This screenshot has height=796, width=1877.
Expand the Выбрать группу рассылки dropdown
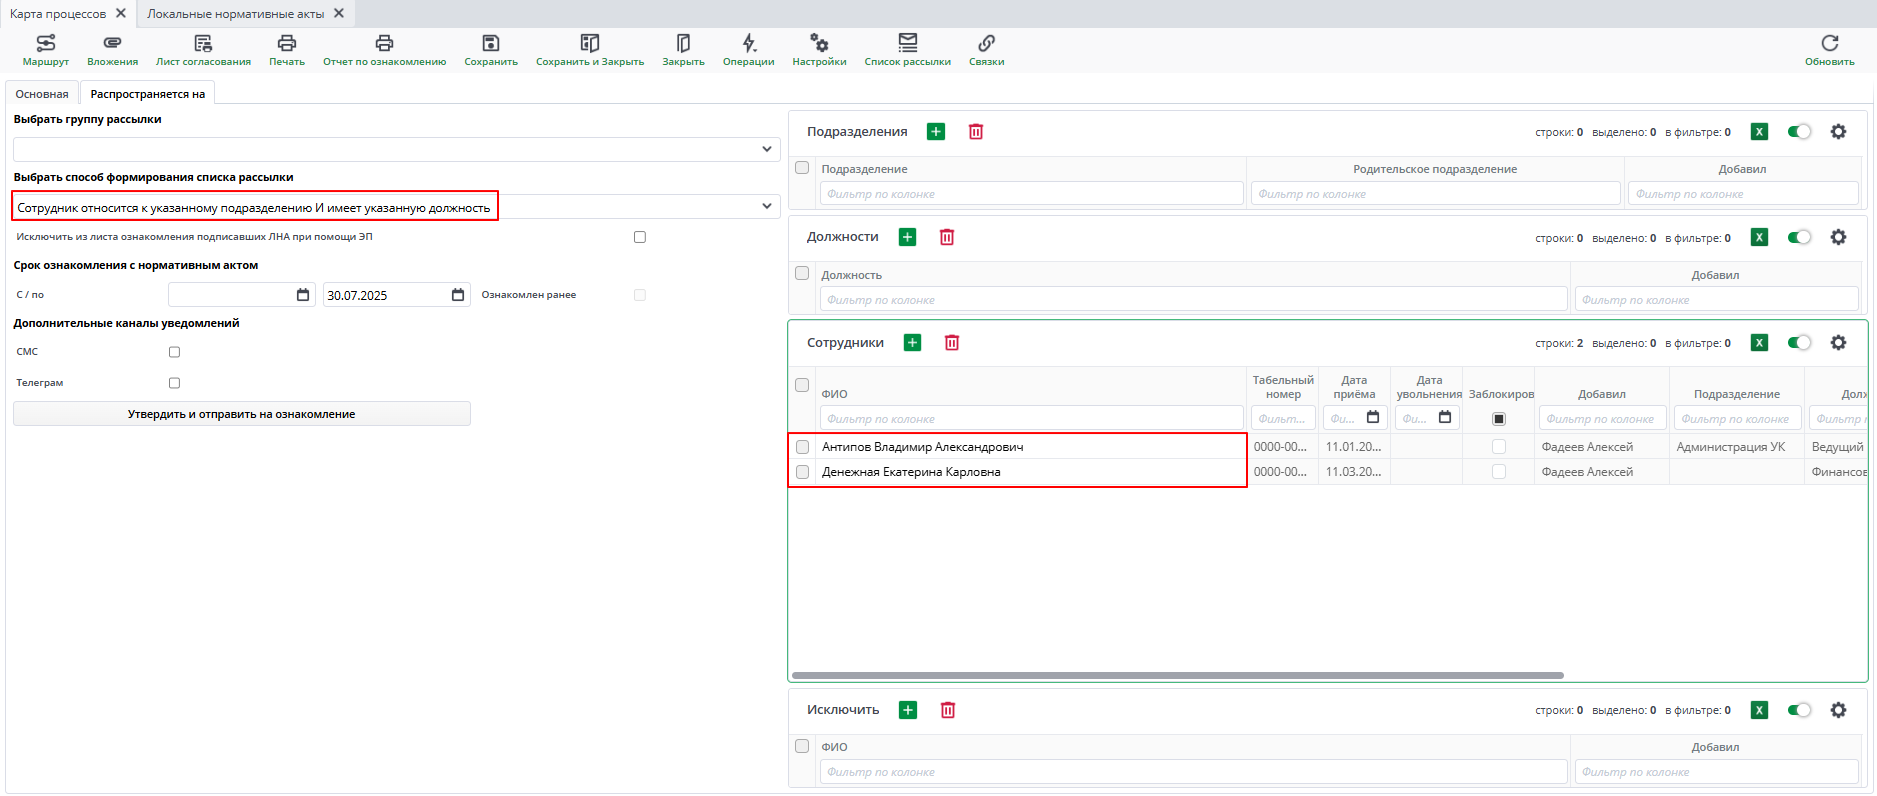pyautogui.click(x=767, y=149)
